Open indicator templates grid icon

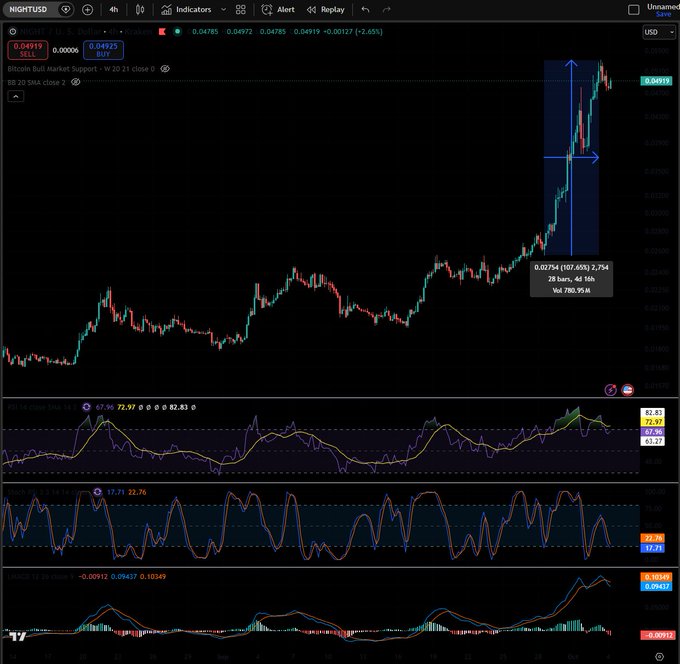(x=241, y=10)
